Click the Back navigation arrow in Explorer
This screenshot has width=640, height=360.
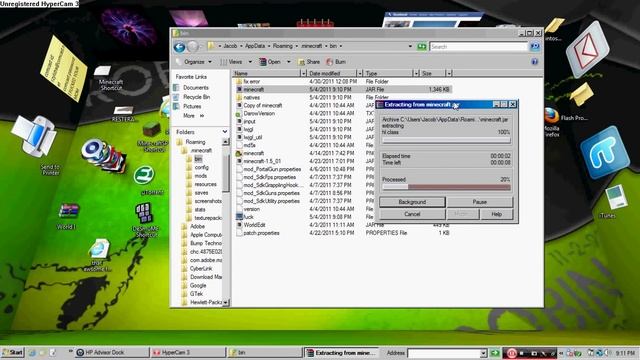[x=179, y=47]
